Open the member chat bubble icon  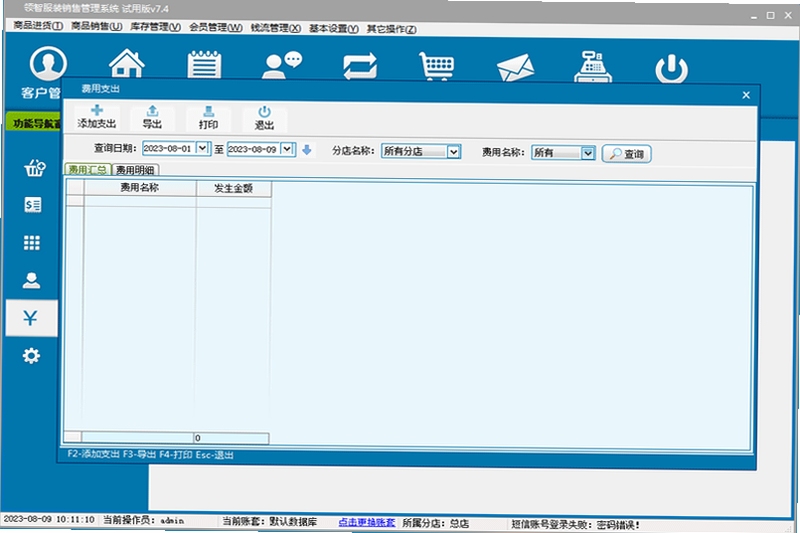click(x=282, y=65)
